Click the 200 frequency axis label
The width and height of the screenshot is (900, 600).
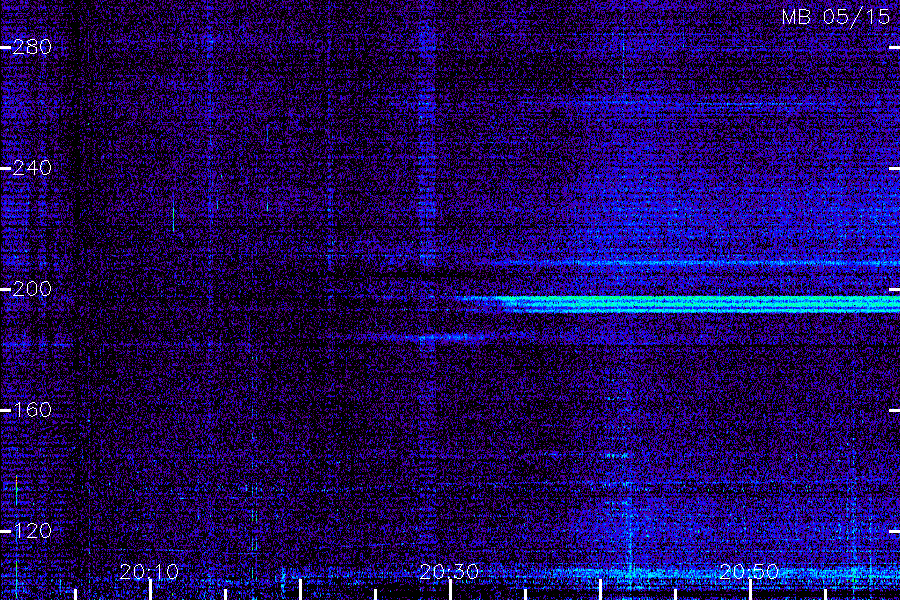click(32, 289)
